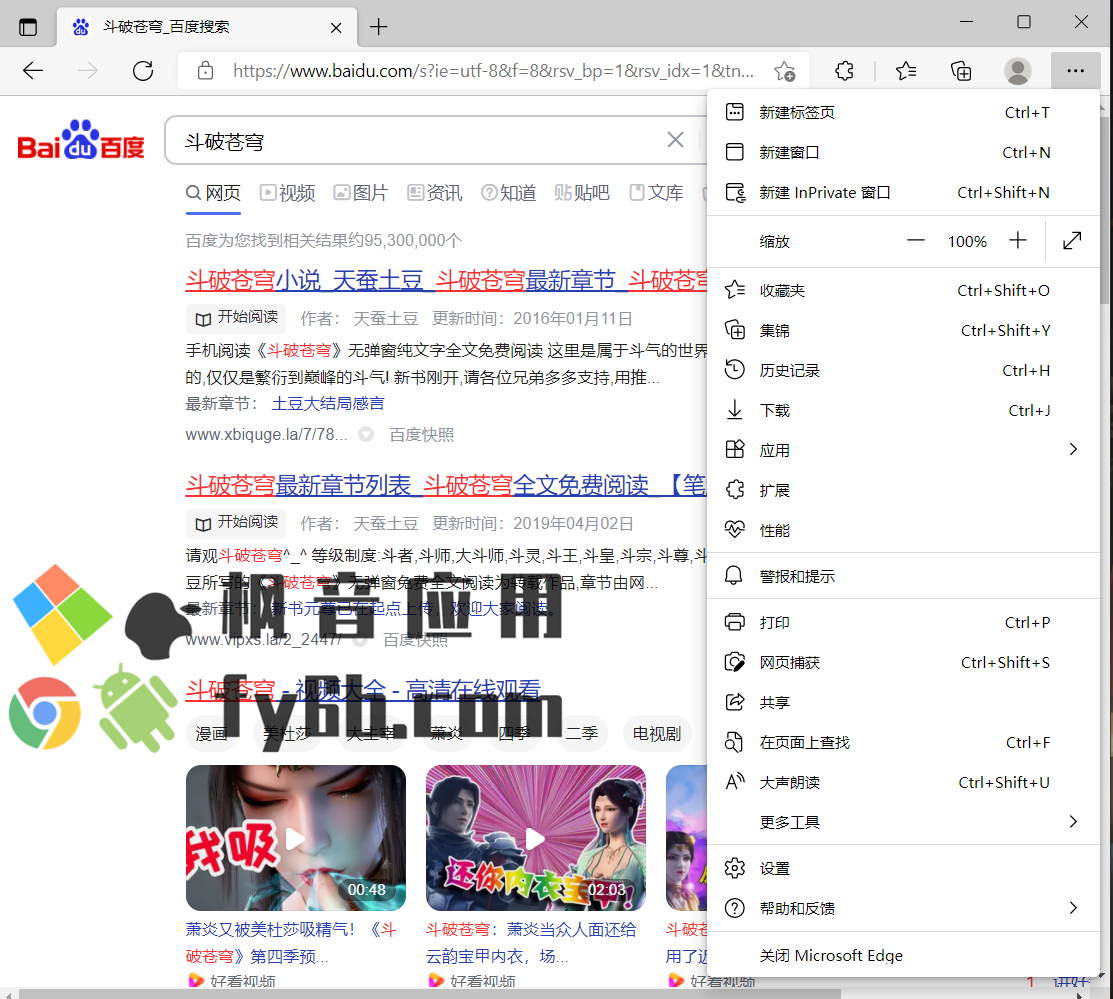This screenshot has height=999, width=1113.
Task: Expand the 更多工具 submenu
Action: pos(903,822)
